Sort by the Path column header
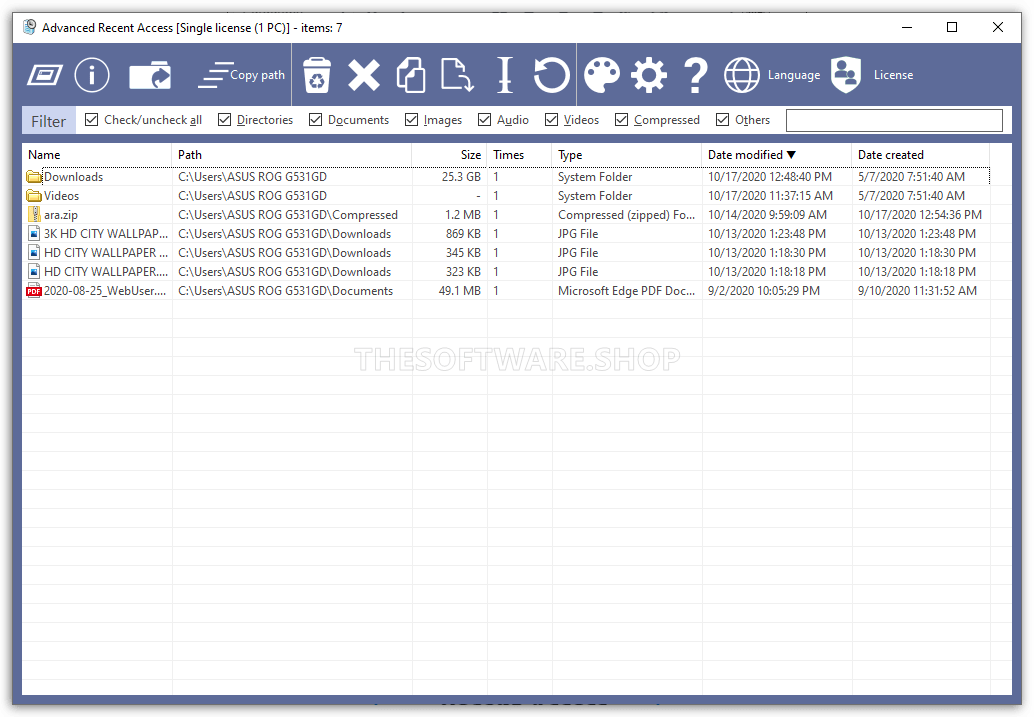Viewport: 1034px width, 717px height. tap(291, 155)
